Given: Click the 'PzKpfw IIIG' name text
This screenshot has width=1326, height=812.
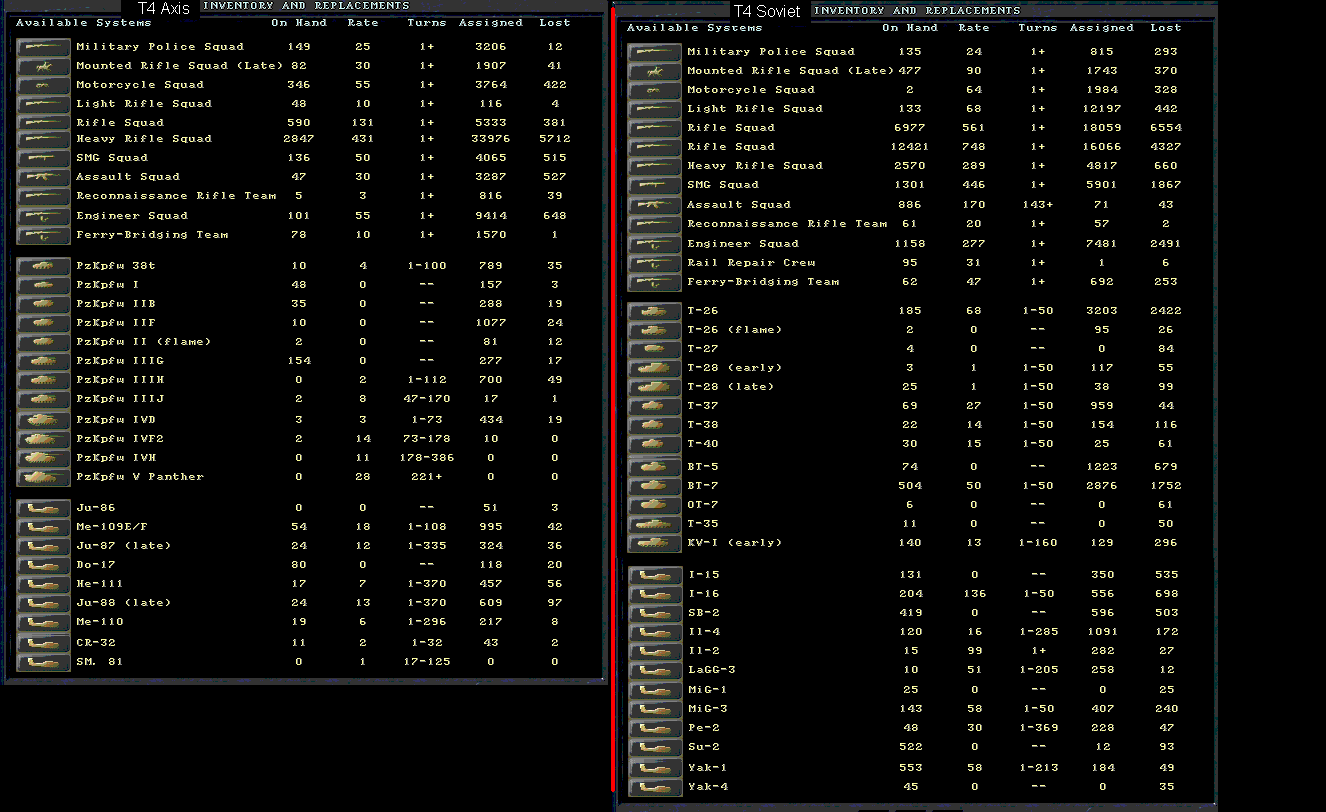Looking at the screenshot, I should click(120, 361).
